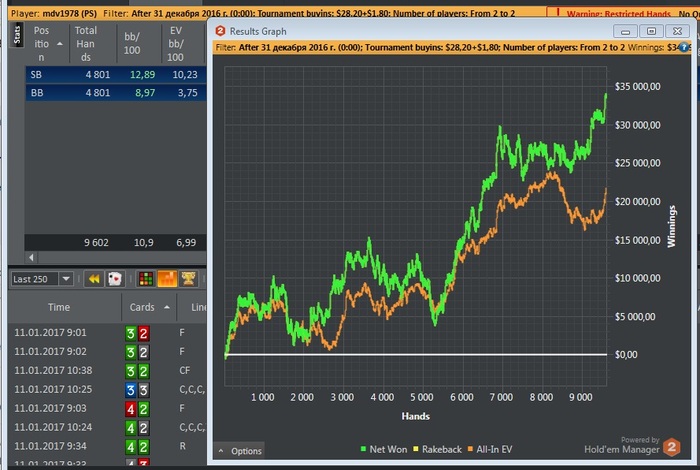Click the green 4-2 card icons in the 9:34 row
Viewport: 700px width, 470px height.
point(137,447)
